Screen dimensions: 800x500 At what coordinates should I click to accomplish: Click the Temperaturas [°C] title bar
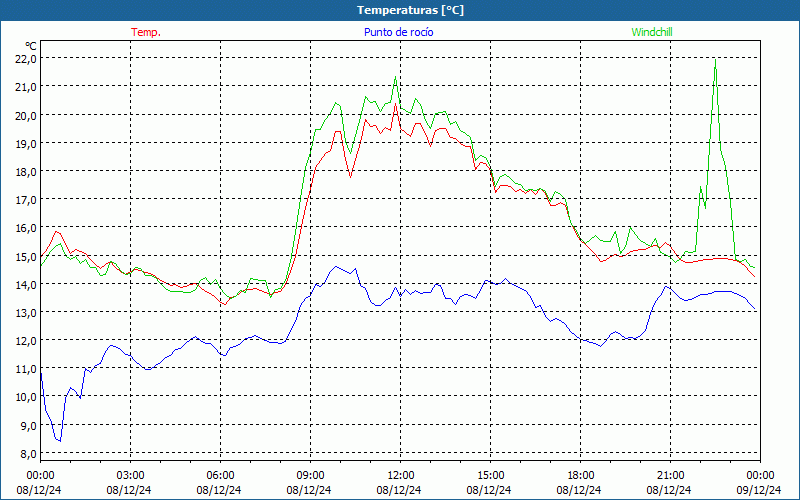[x=400, y=10]
